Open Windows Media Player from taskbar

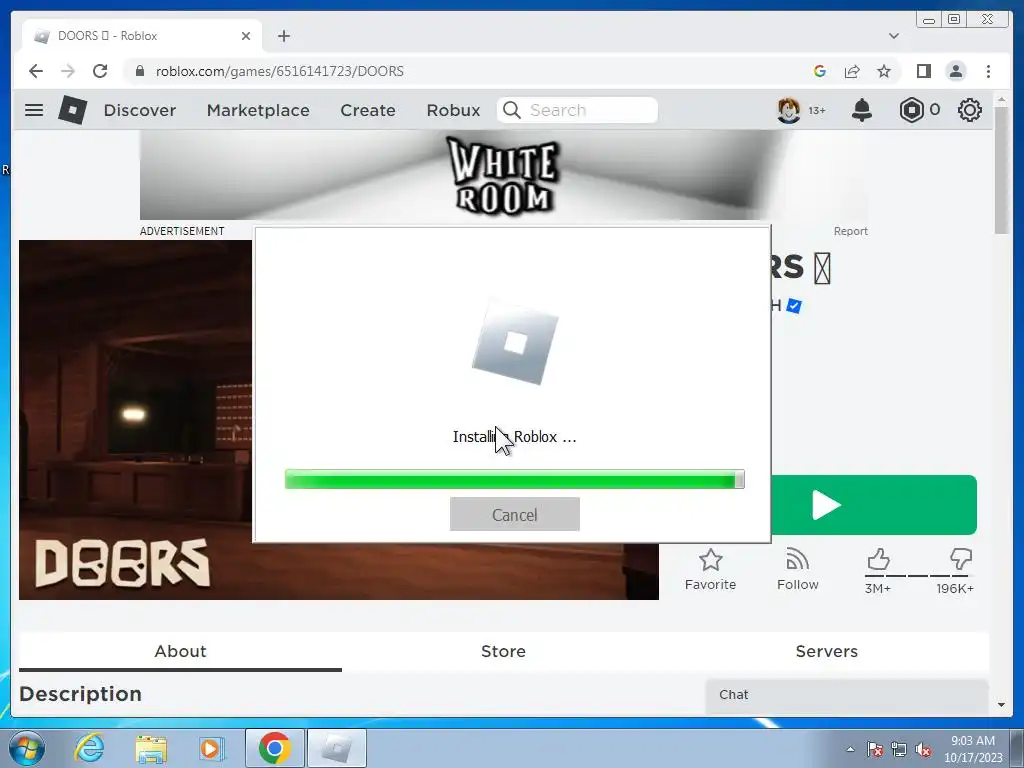(211, 748)
